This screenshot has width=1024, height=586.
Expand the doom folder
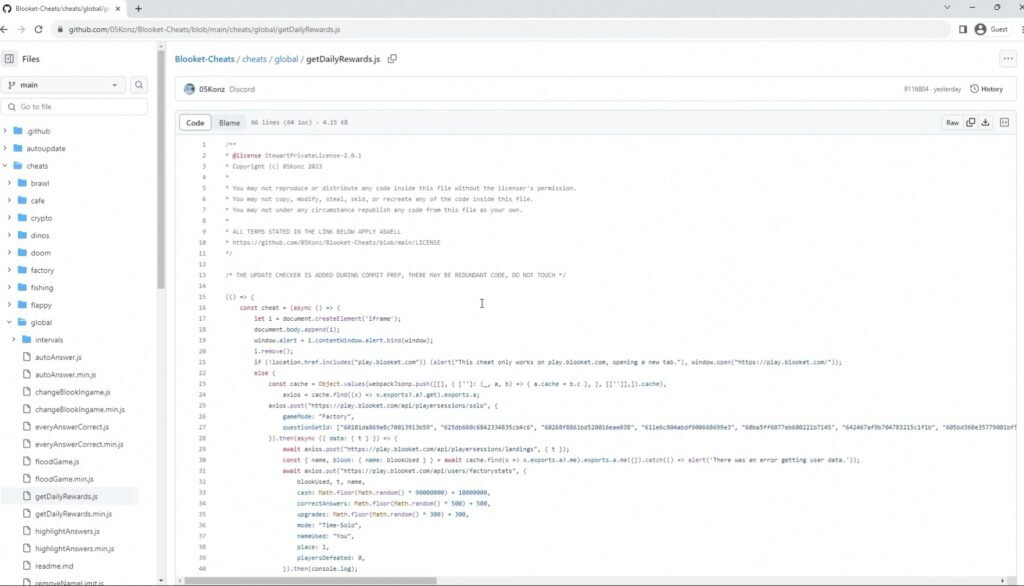tap(9, 253)
